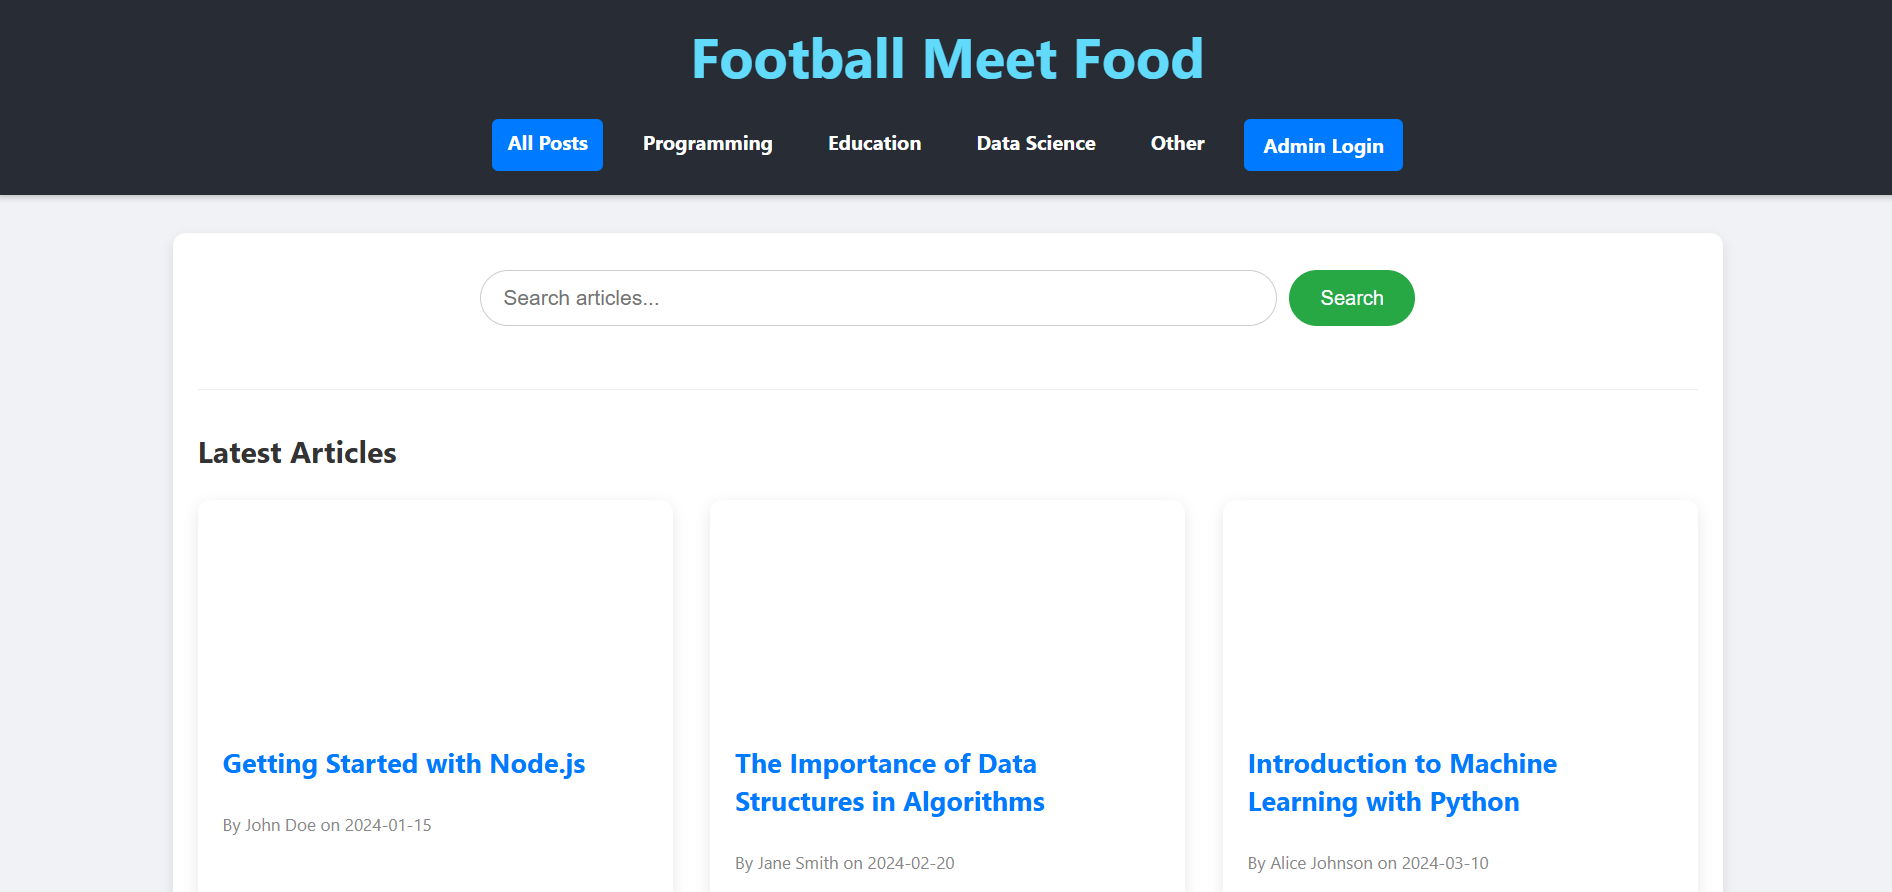Switch to the Education category

874,144
